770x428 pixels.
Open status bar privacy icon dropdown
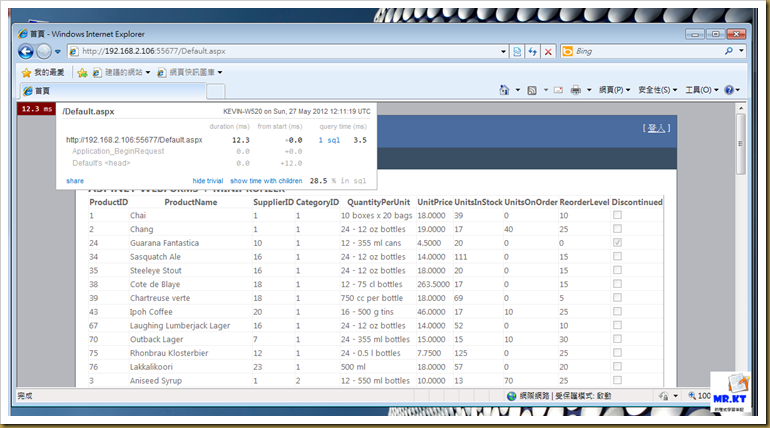(675, 396)
